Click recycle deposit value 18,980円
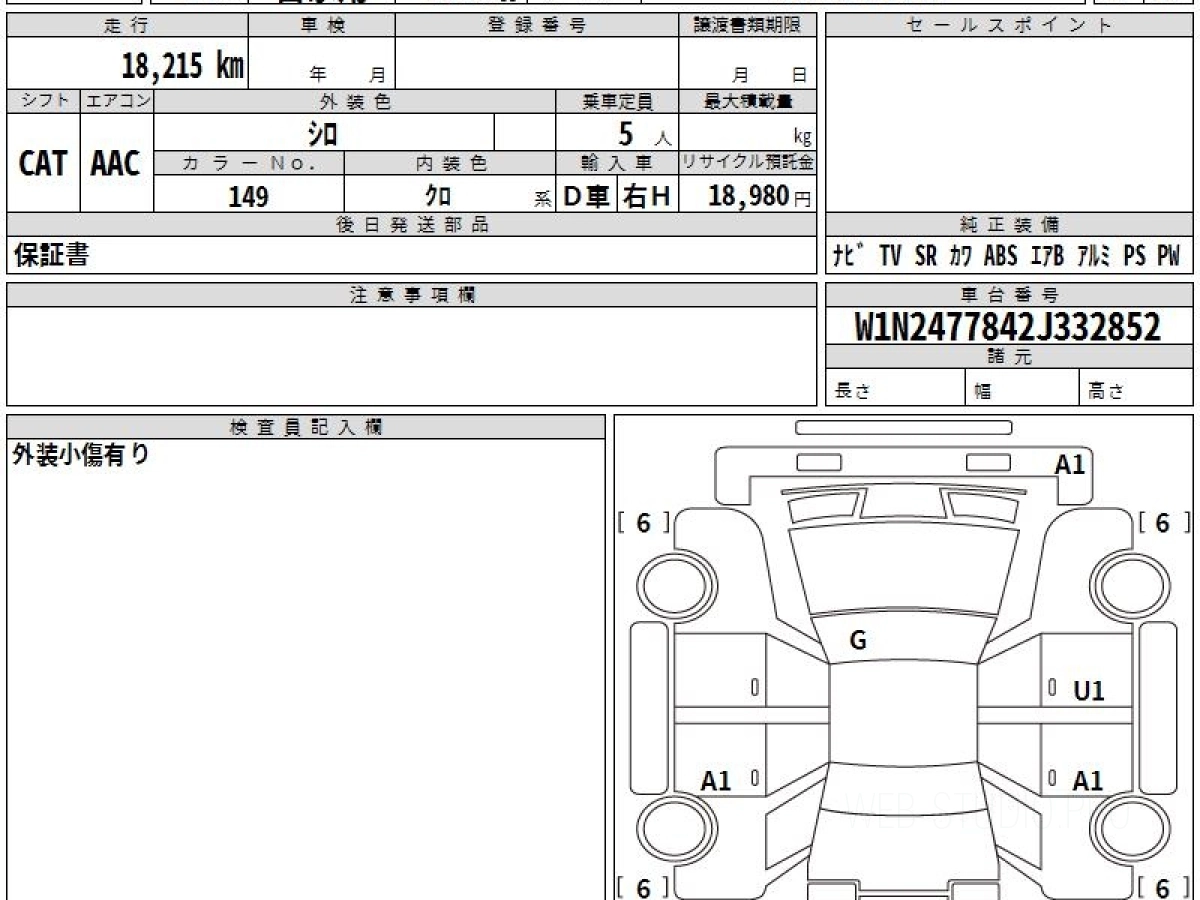The width and height of the screenshot is (1200, 900). 759,196
